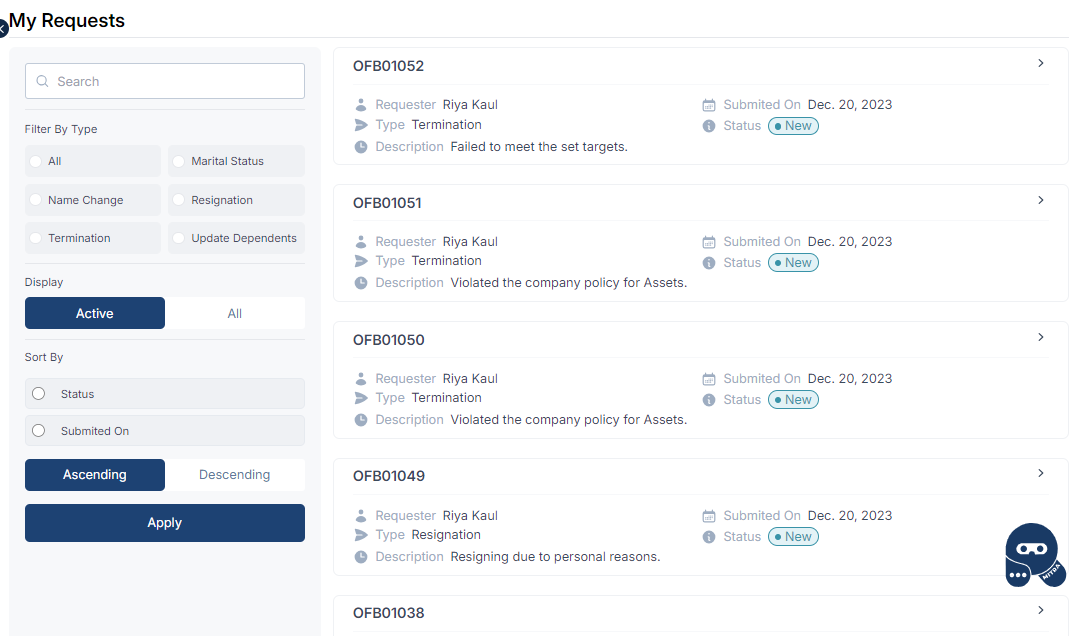Click the collapse filter panel arrow icon
1072x636 pixels.
[x=3, y=29]
